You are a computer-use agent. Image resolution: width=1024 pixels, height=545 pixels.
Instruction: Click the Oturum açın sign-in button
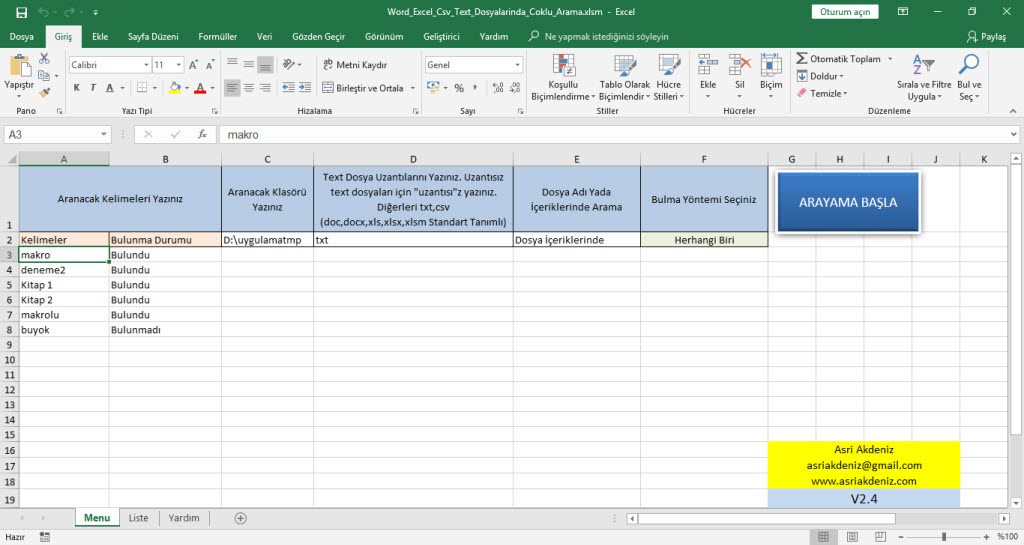pos(846,12)
